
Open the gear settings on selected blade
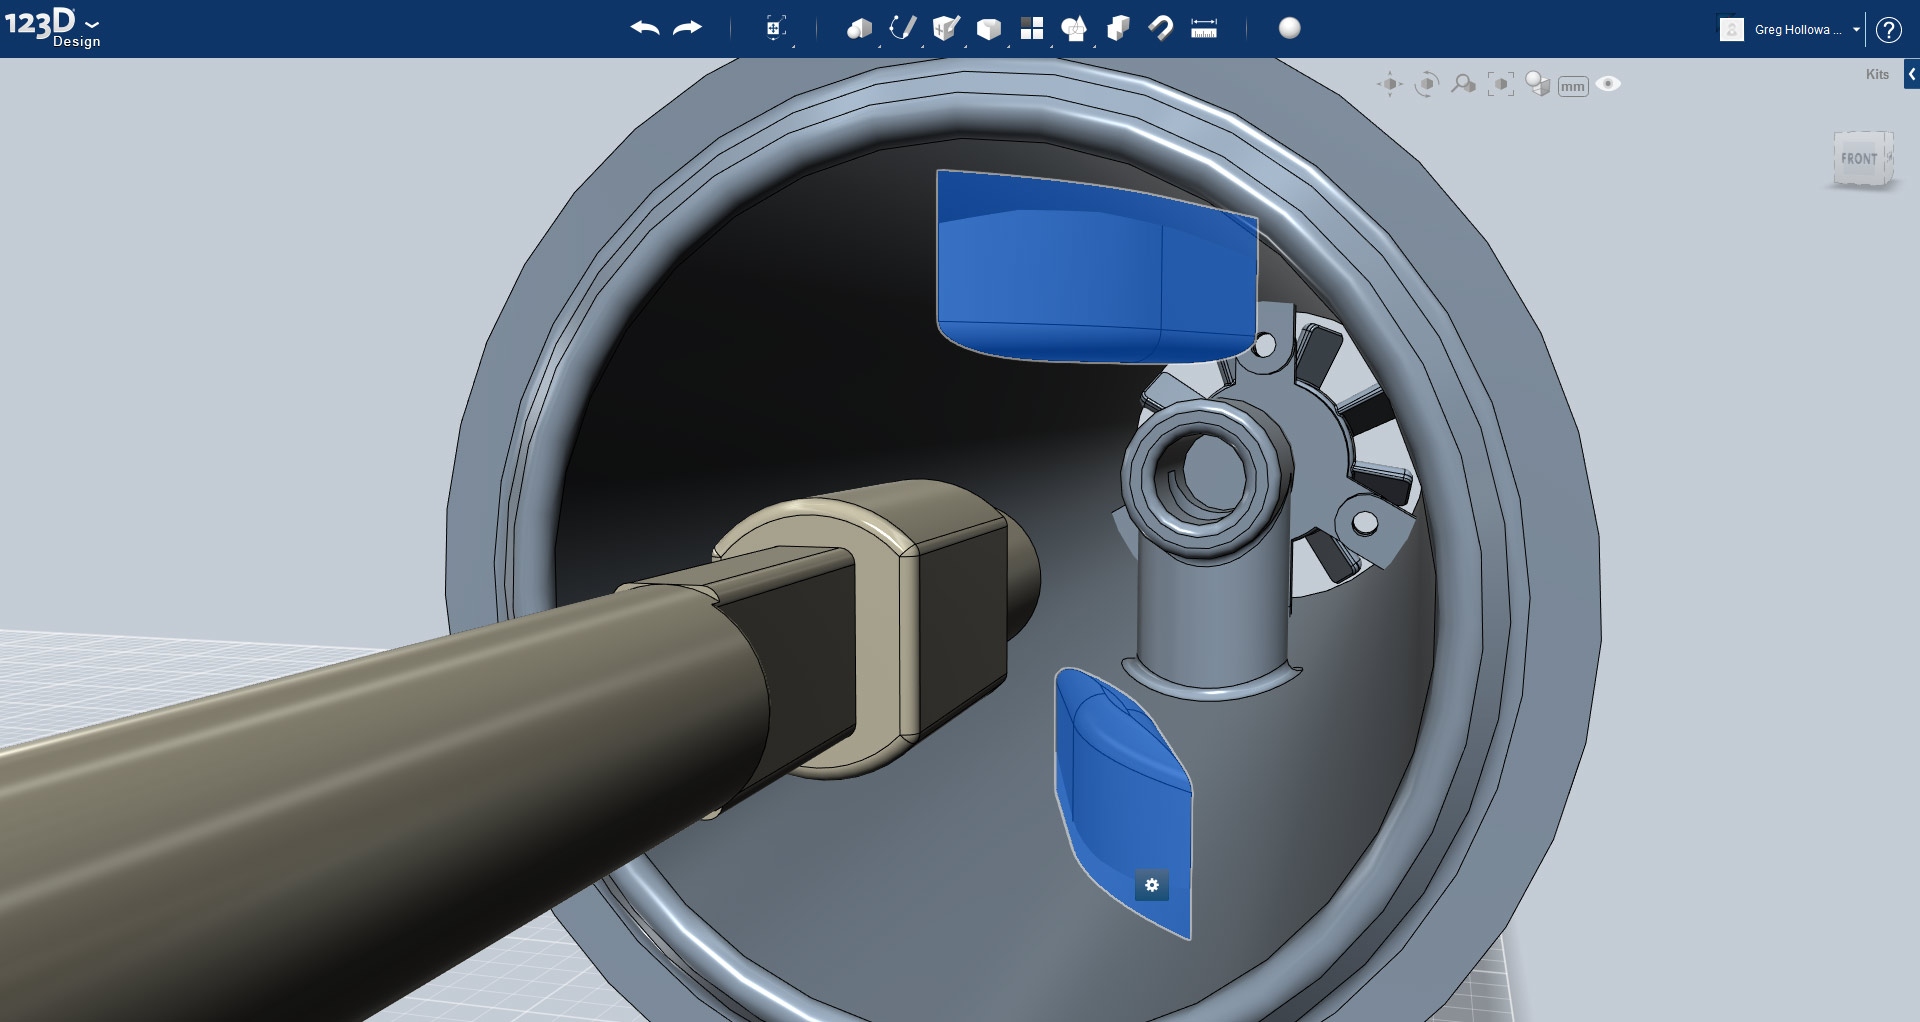(x=1152, y=885)
